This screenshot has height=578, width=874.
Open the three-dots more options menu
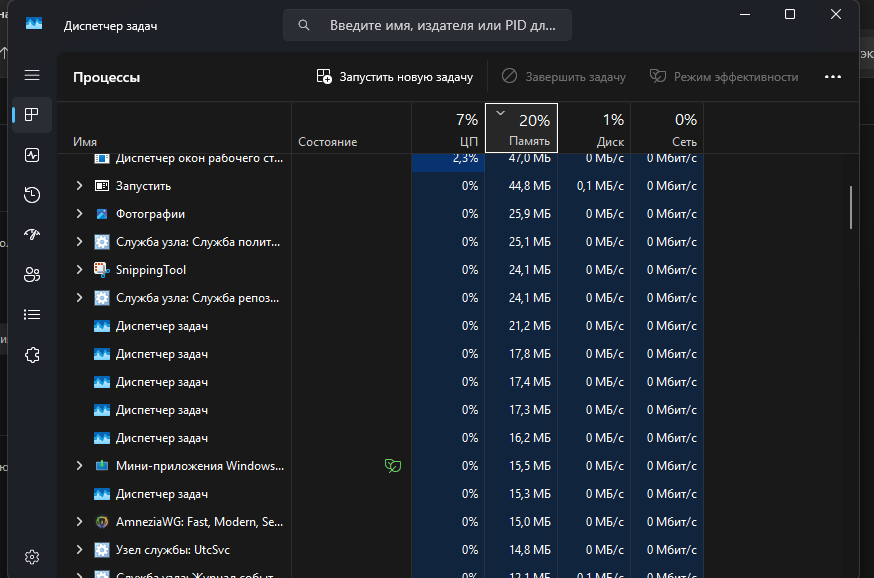[833, 77]
